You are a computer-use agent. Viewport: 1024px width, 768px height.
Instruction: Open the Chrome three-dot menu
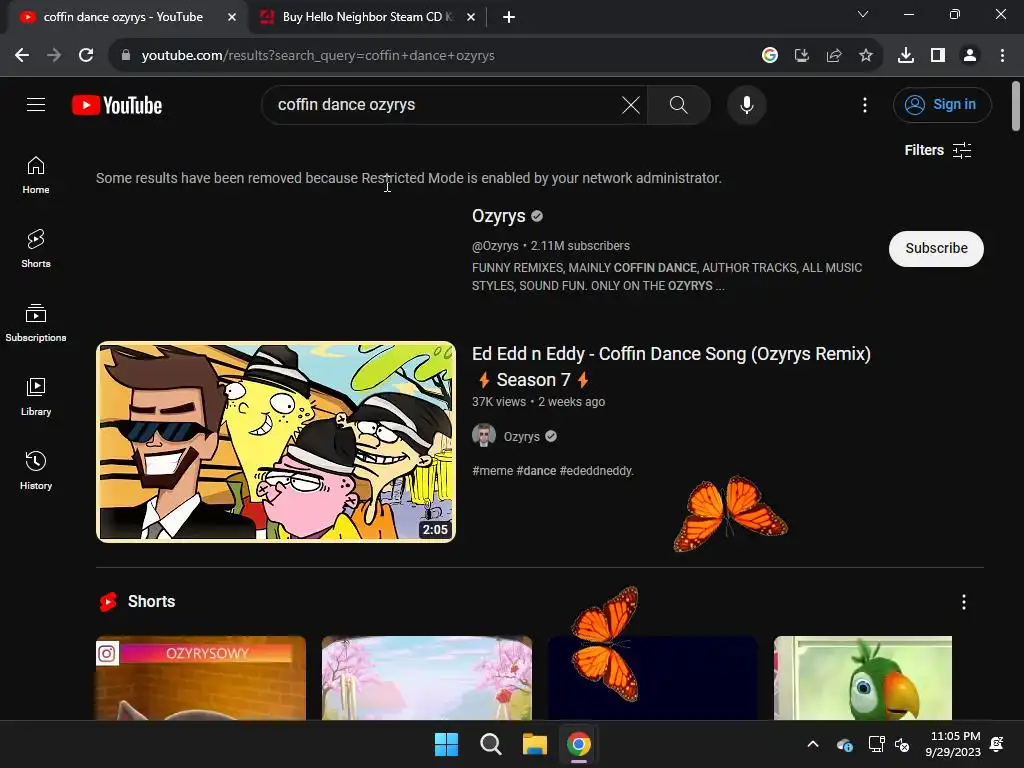click(x=1002, y=56)
